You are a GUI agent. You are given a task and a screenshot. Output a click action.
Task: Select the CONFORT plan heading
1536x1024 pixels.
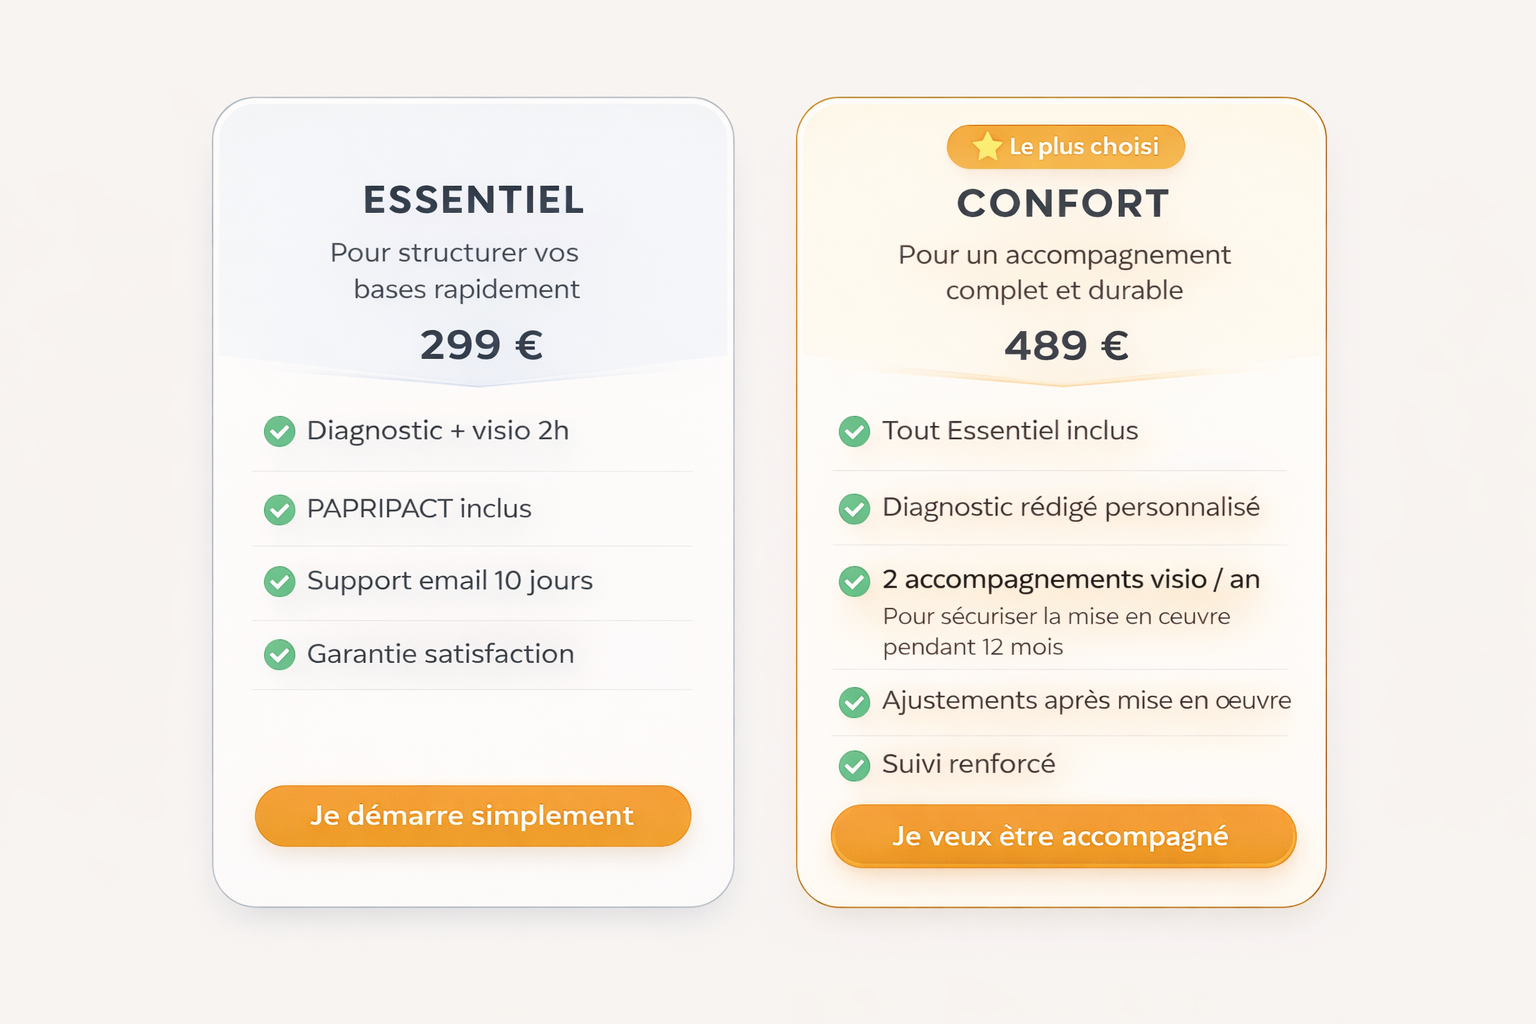pos(1062,204)
